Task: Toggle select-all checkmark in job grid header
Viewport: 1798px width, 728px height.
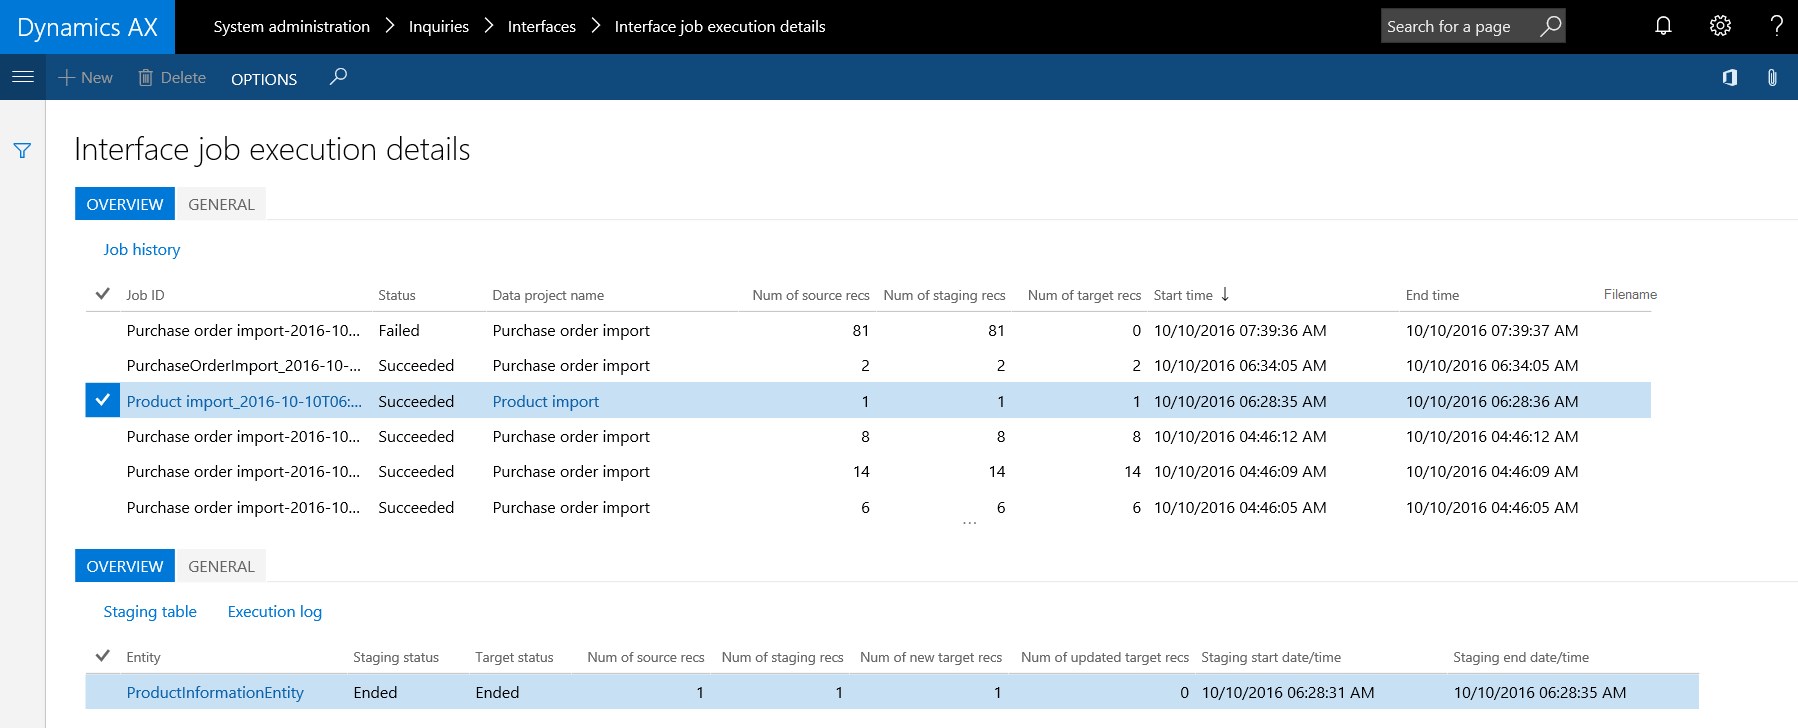Action: pyautogui.click(x=102, y=294)
